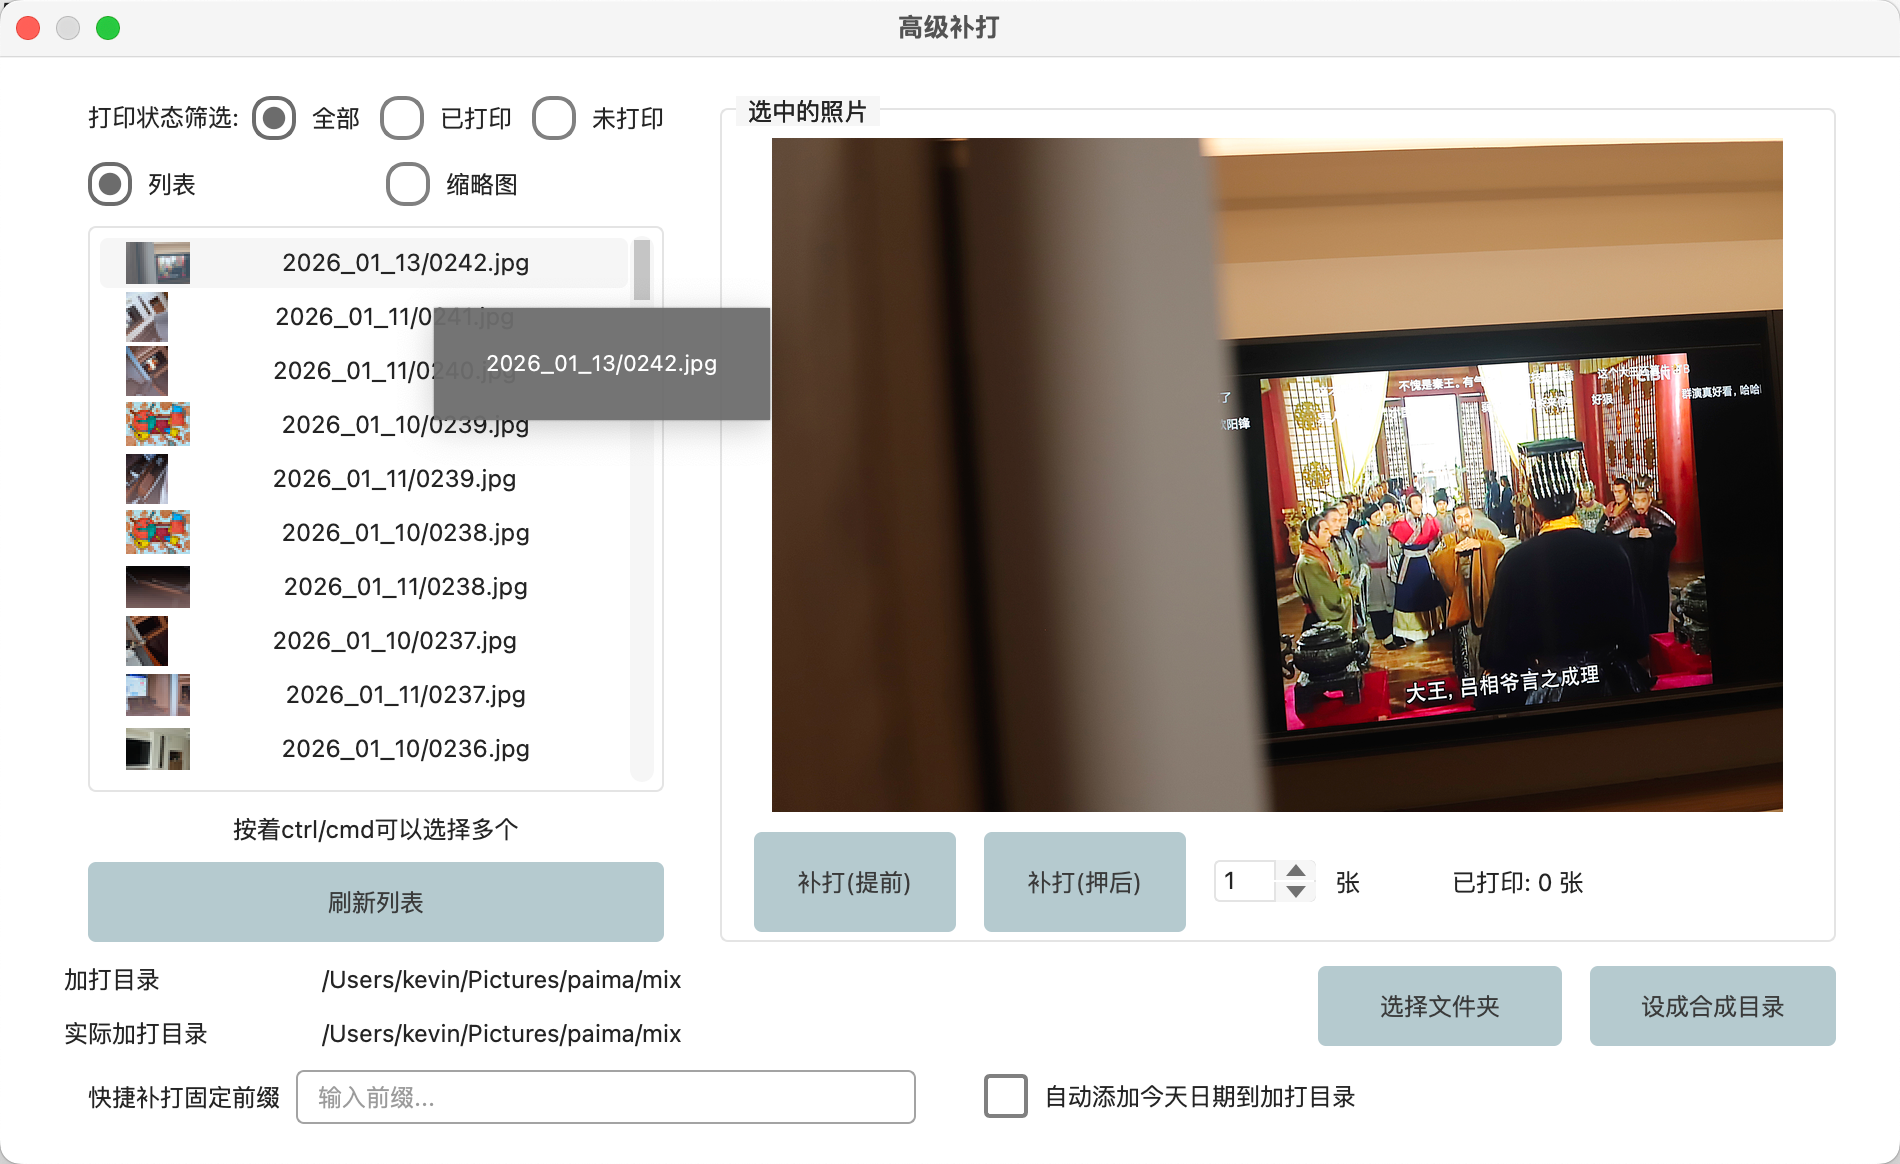Select 2026_01_11/0239.jpg in file list
This screenshot has width=1900, height=1164.
396,478
